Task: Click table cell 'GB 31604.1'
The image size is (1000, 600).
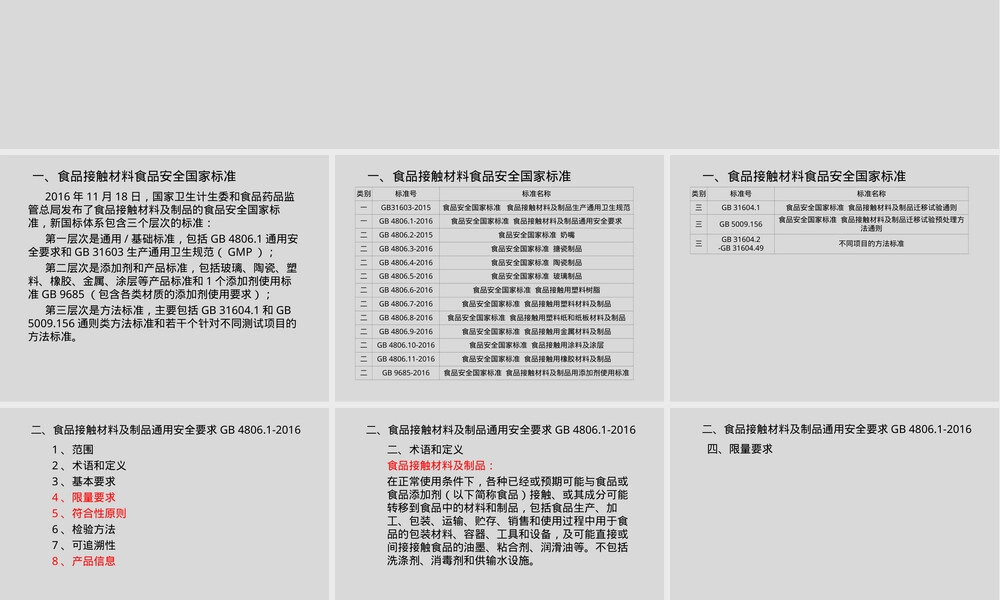Action: point(740,207)
